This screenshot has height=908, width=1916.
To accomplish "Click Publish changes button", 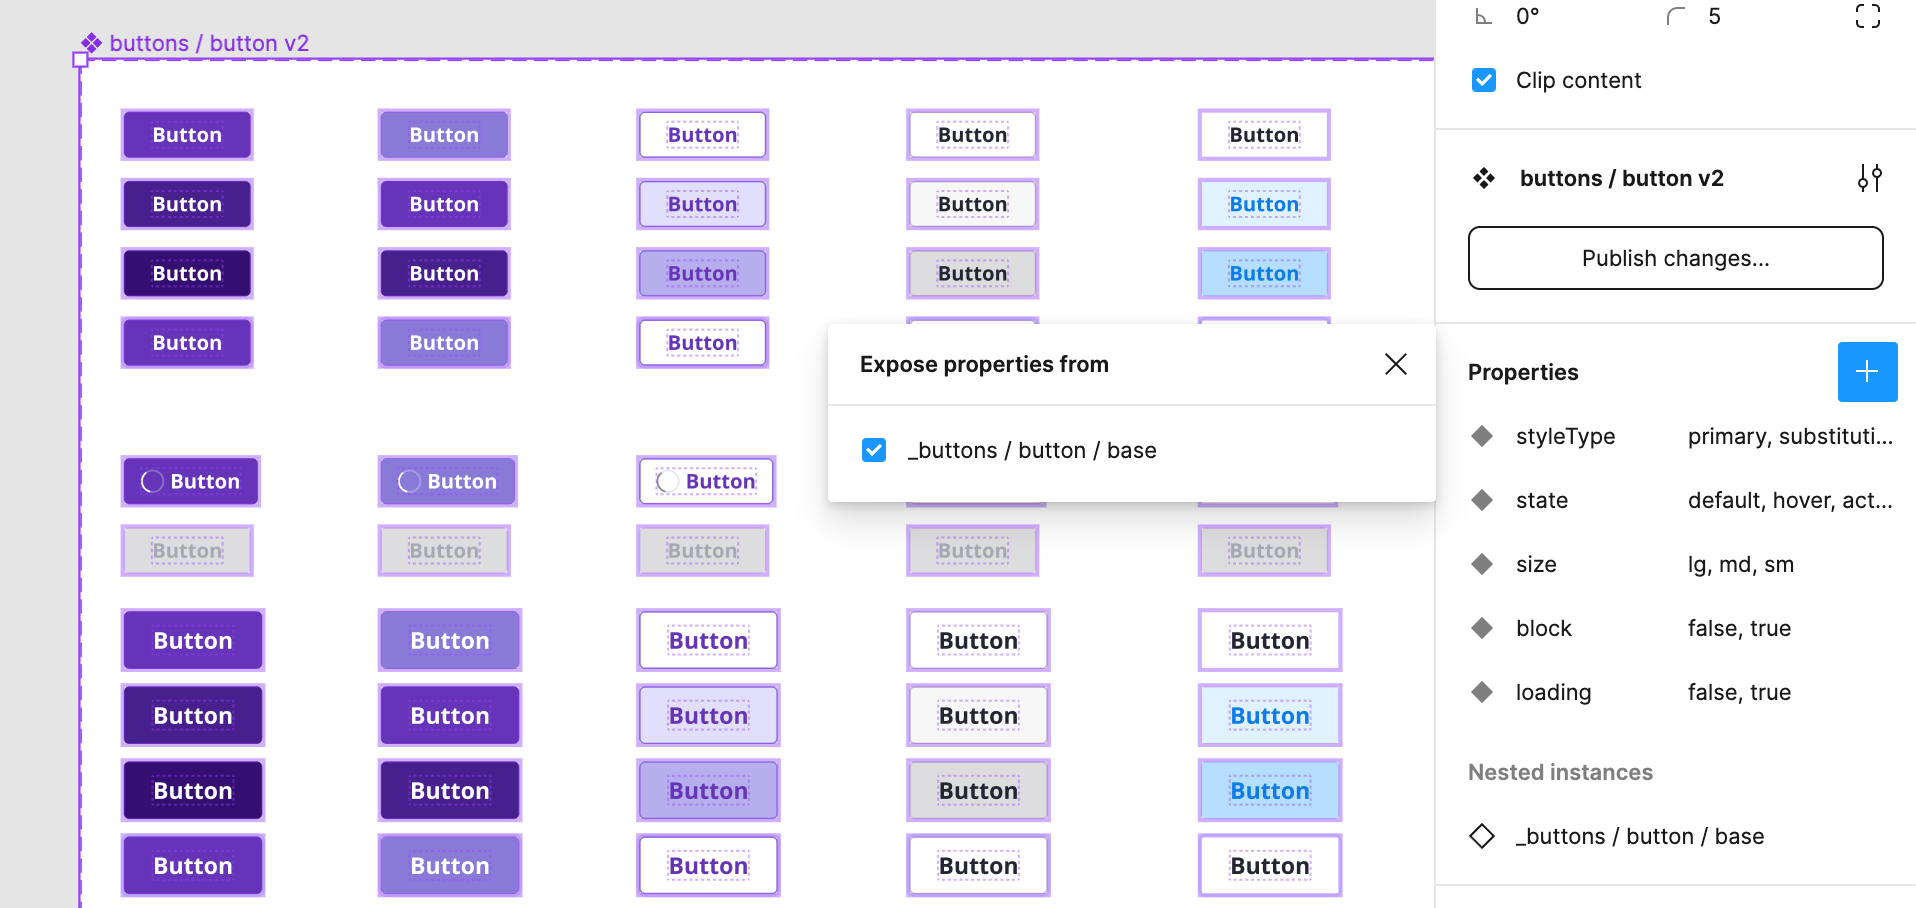I will [x=1675, y=258].
